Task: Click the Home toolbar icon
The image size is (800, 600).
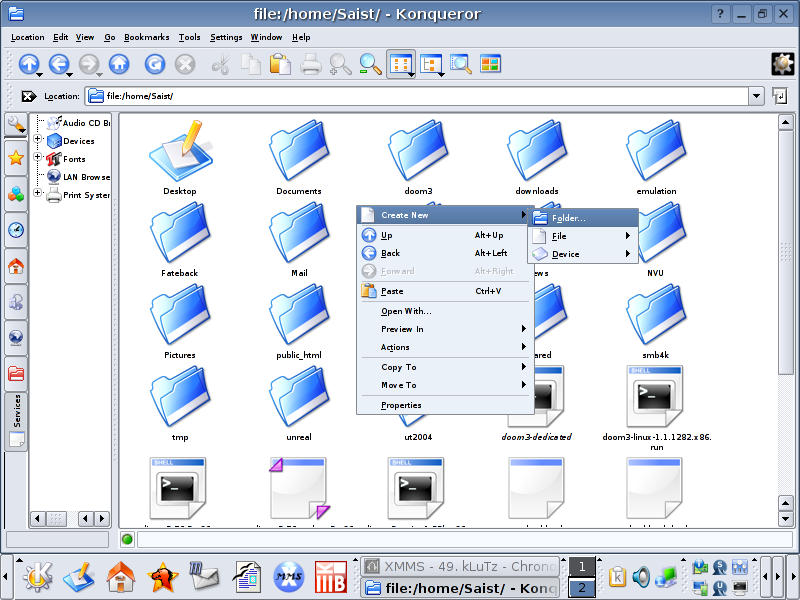Action: pos(119,64)
